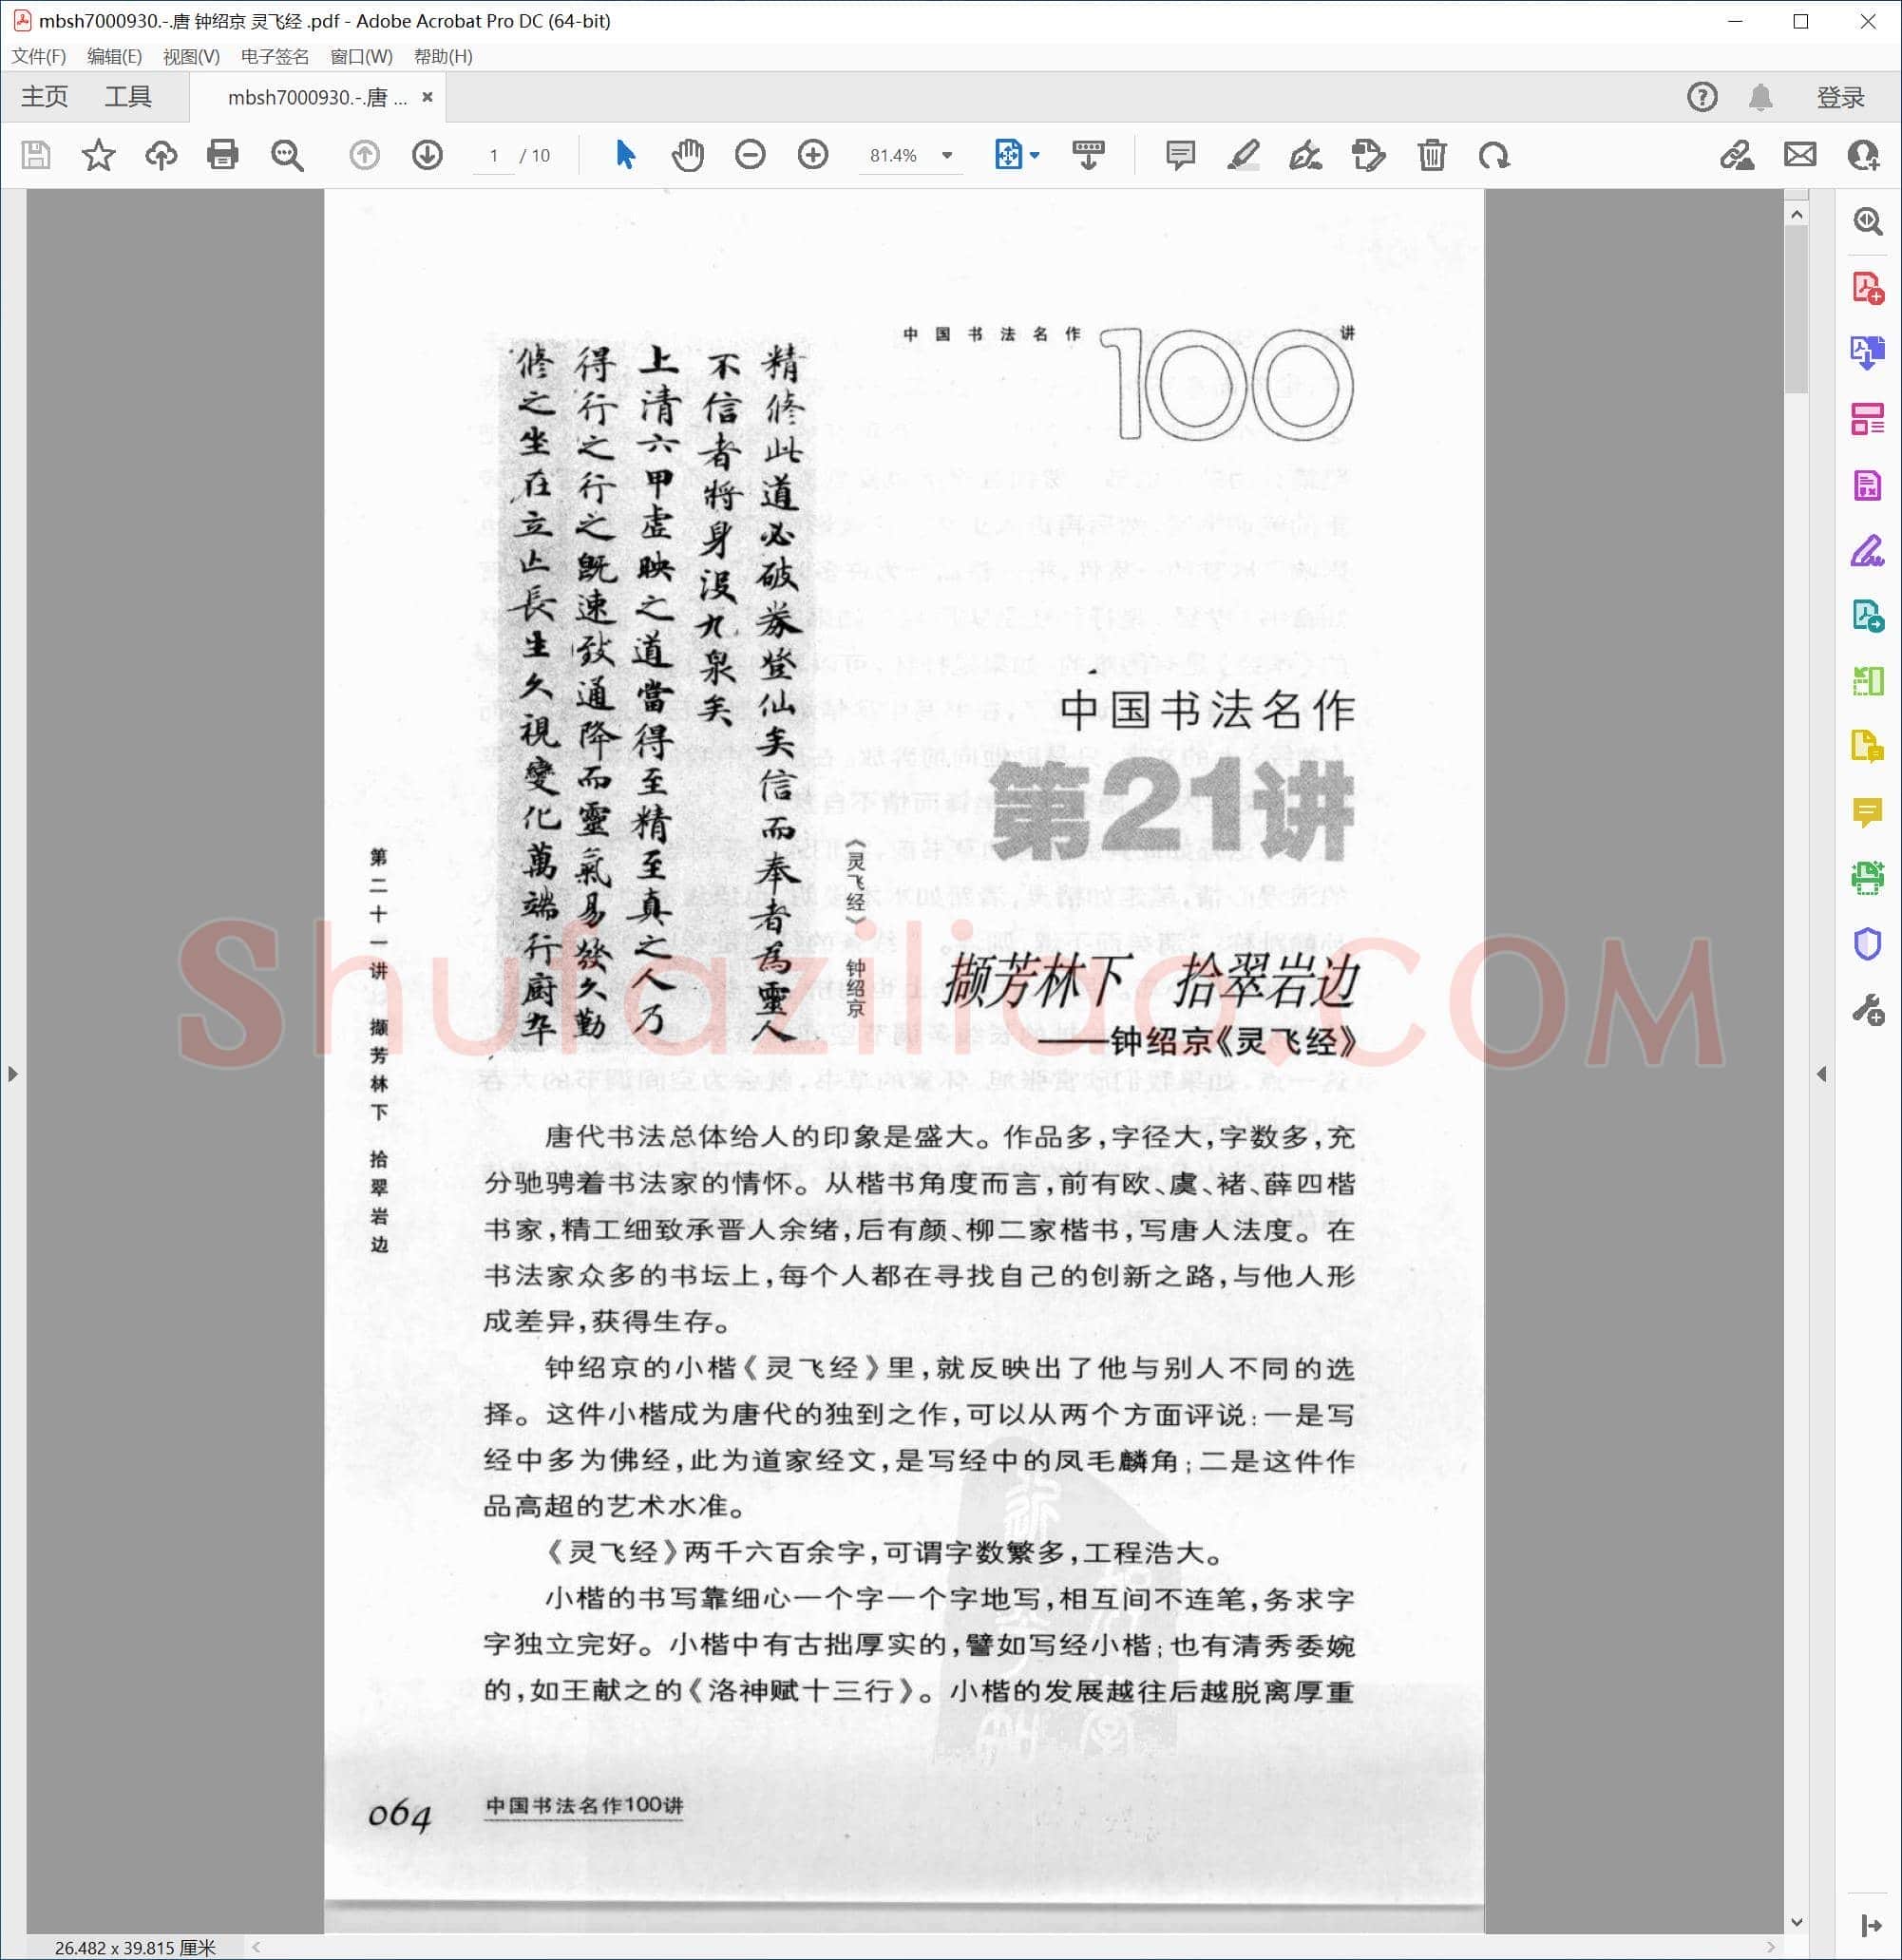Screen dimensions: 1902x1960
Task: Open the 帮助(H) menu
Action: point(443,56)
